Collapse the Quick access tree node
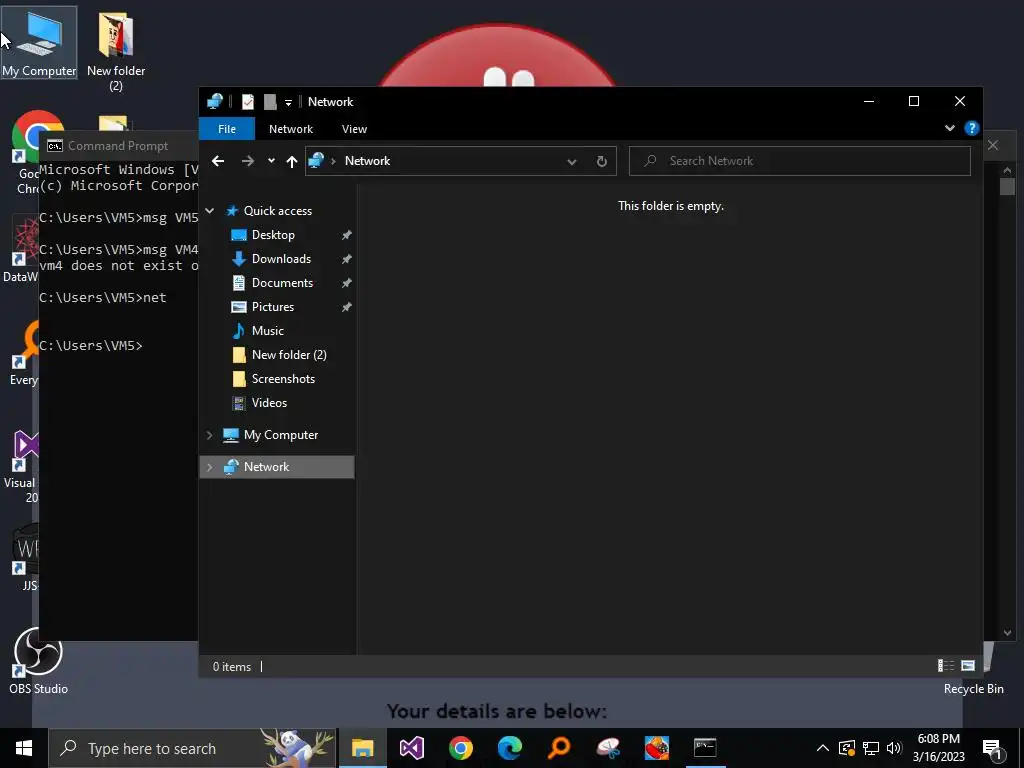 click(x=210, y=211)
